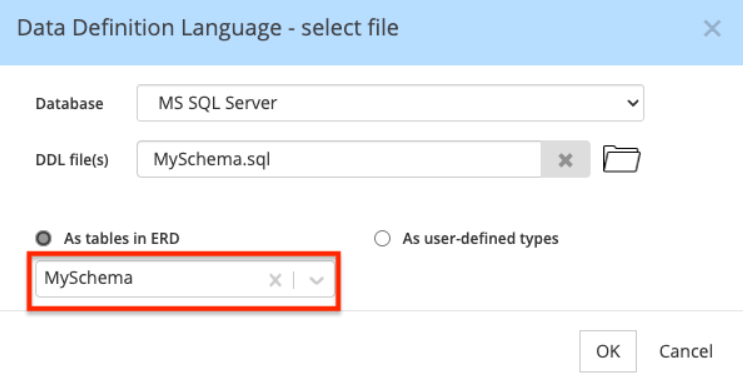
Task: Click the Database label
Action: click(x=70, y=103)
